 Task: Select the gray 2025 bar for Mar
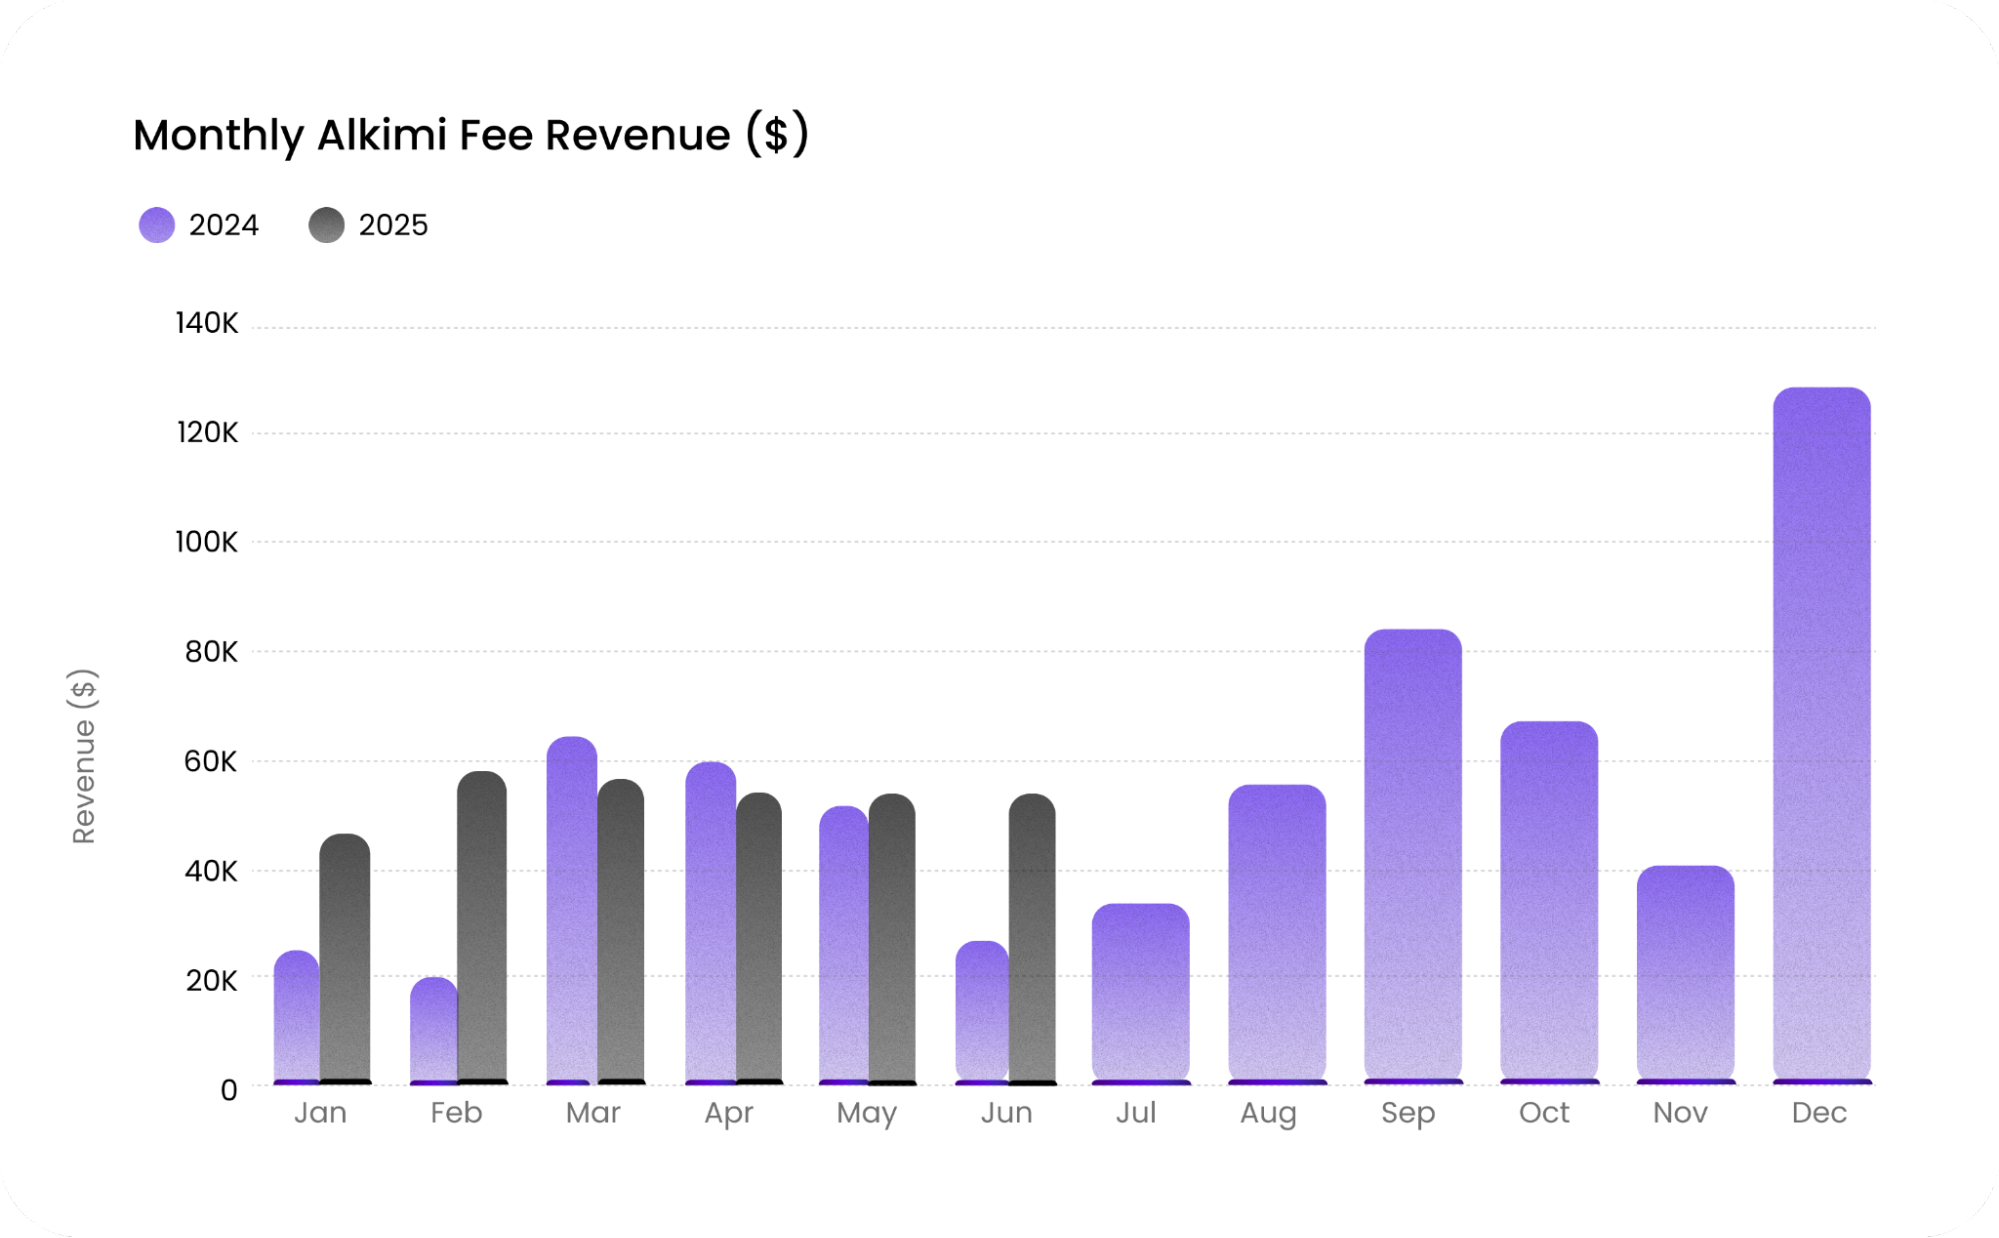(621, 932)
